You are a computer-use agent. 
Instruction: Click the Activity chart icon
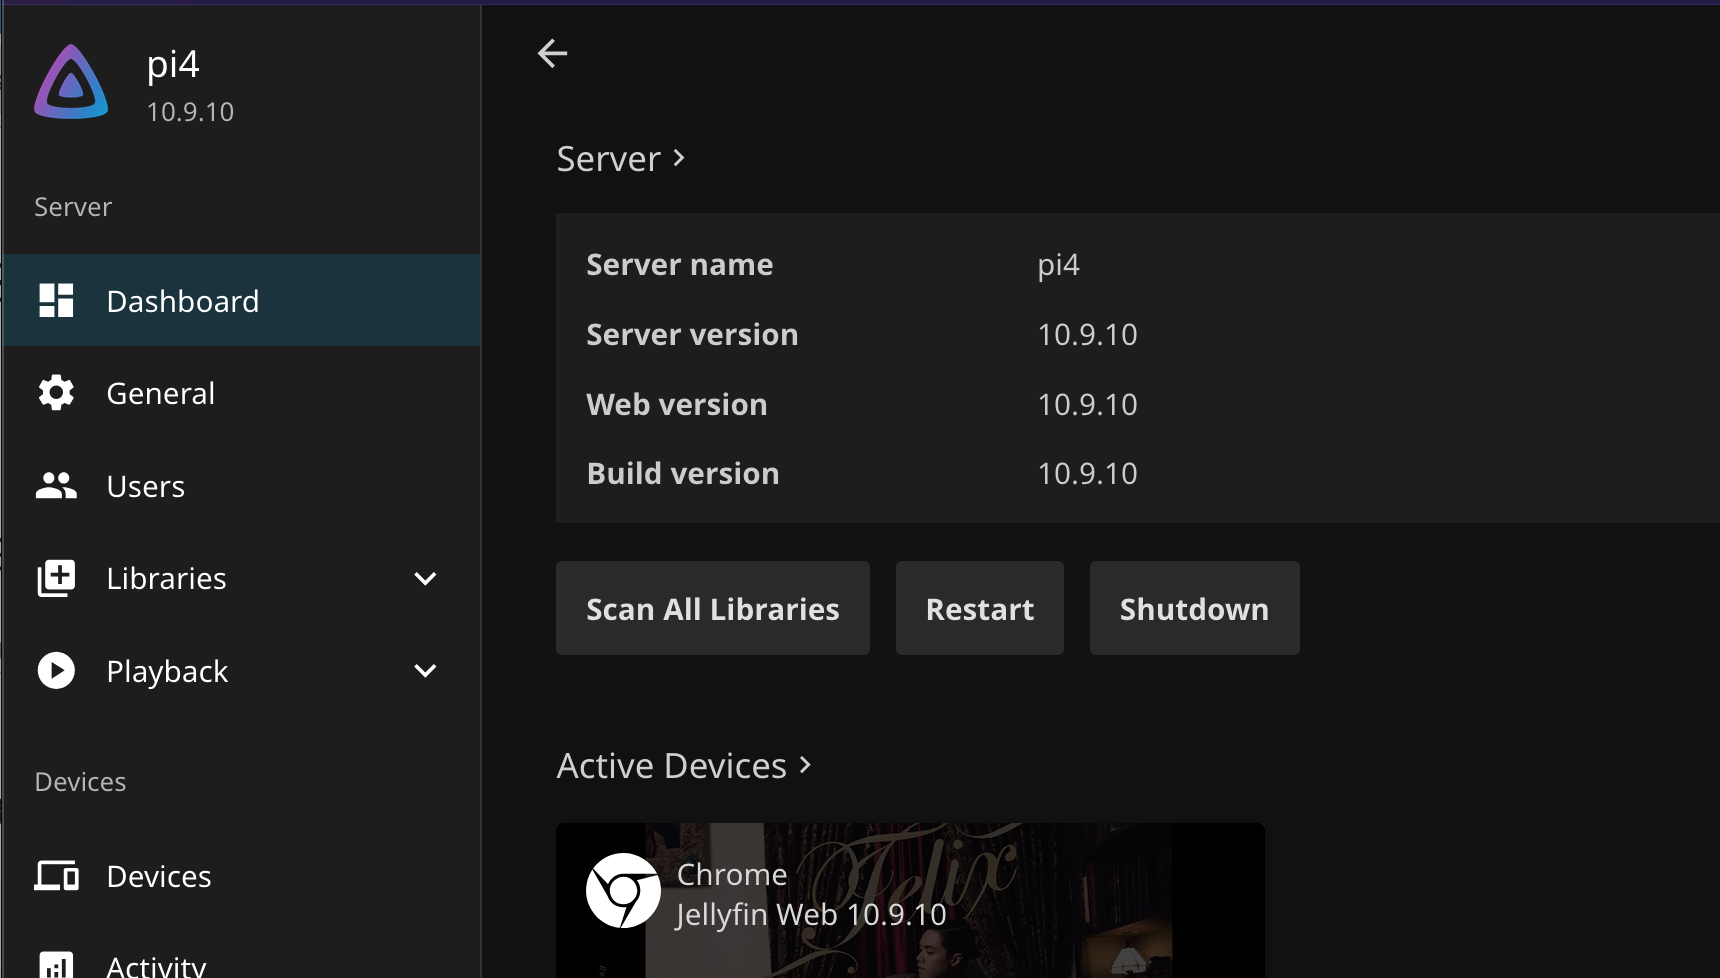[x=56, y=965]
